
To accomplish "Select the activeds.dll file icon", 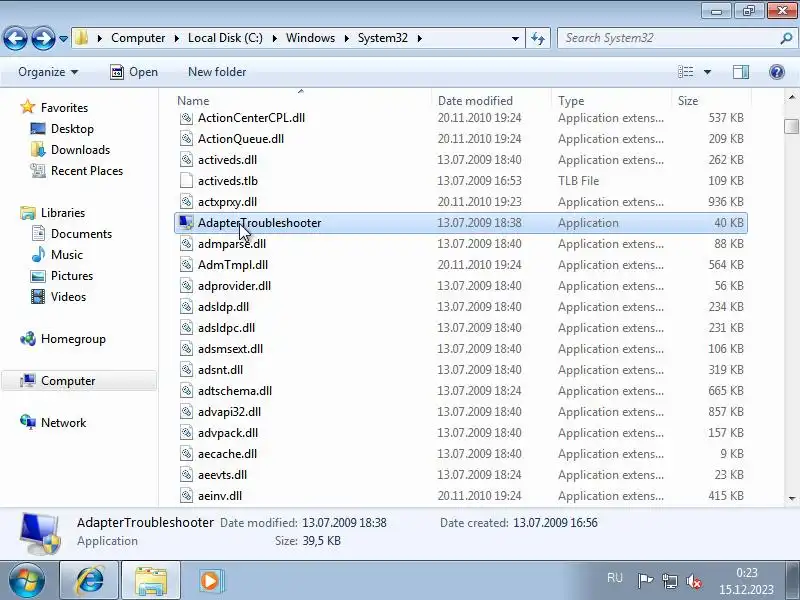I will [187, 160].
